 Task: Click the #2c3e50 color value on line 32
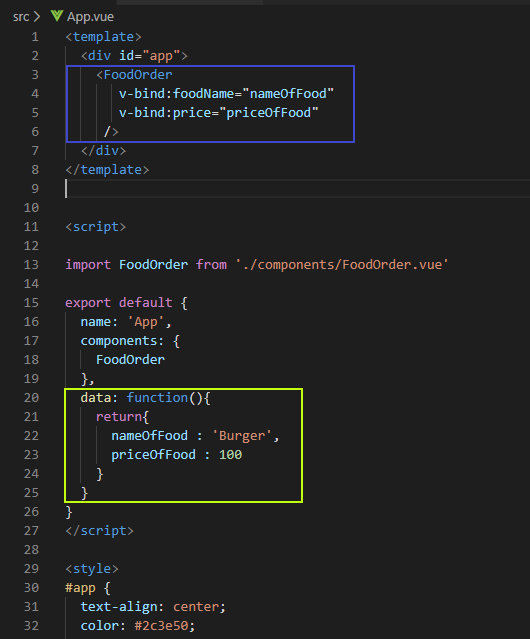pos(161,626)
